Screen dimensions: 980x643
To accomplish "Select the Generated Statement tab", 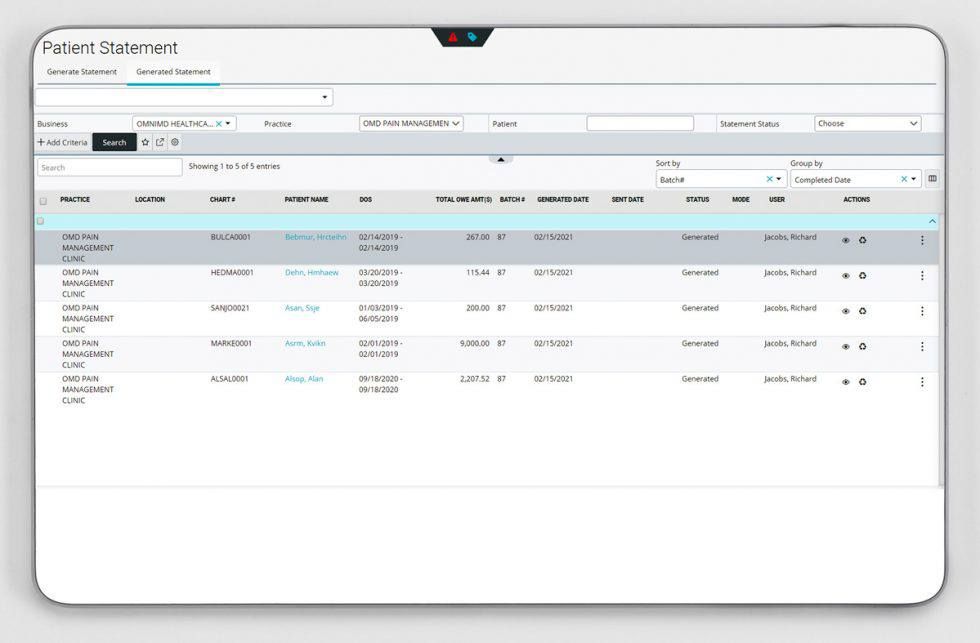I will tap(173, 72).
